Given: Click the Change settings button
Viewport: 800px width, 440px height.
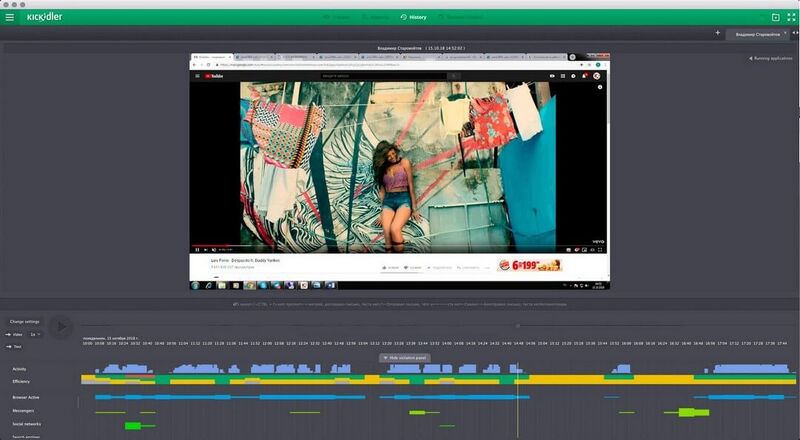Looking at the screenshot, I should 24,322.
